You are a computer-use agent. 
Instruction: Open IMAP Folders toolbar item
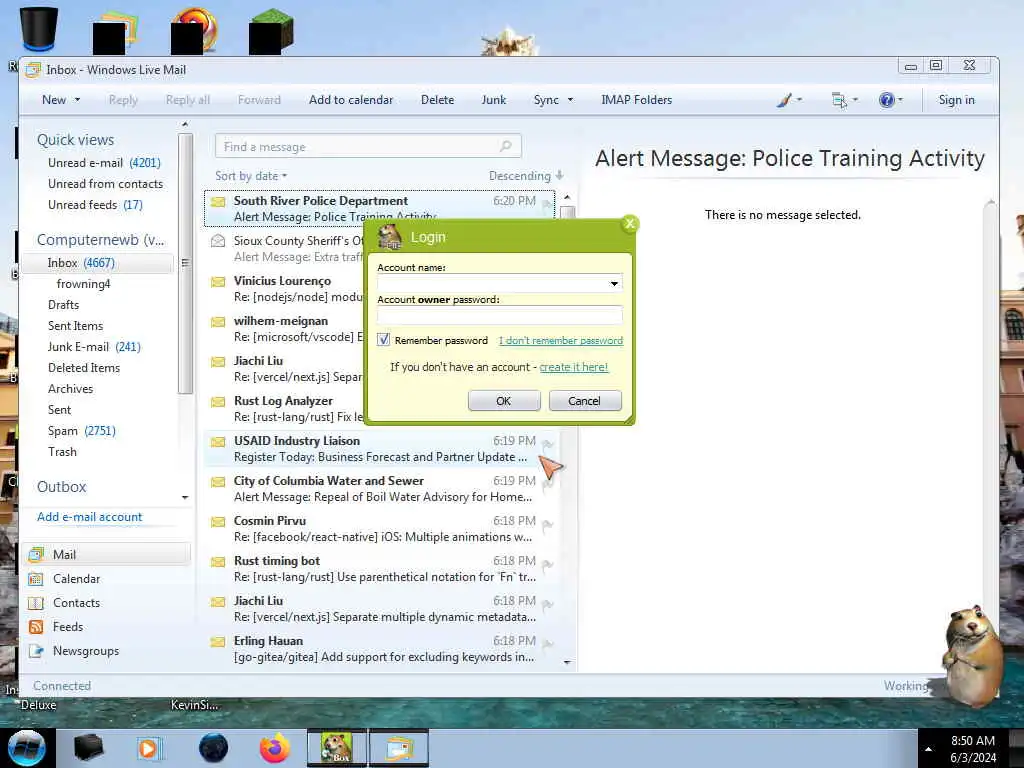(x=636, y=100)
